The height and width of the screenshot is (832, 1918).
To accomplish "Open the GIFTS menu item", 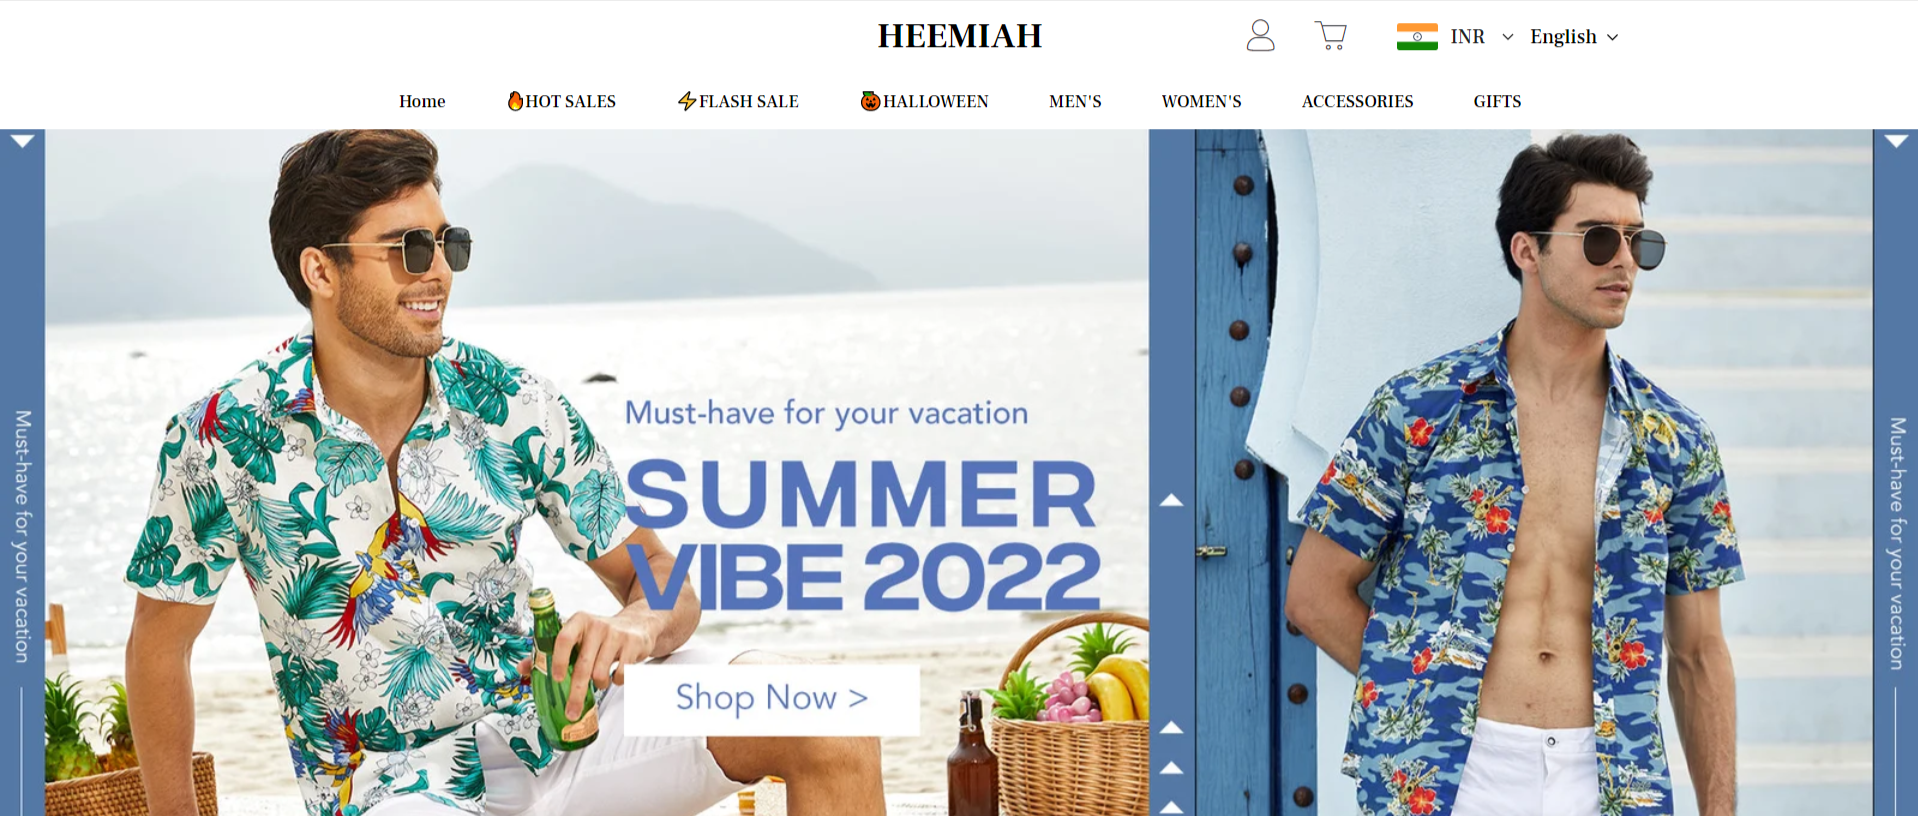I will coord(1497,101).
